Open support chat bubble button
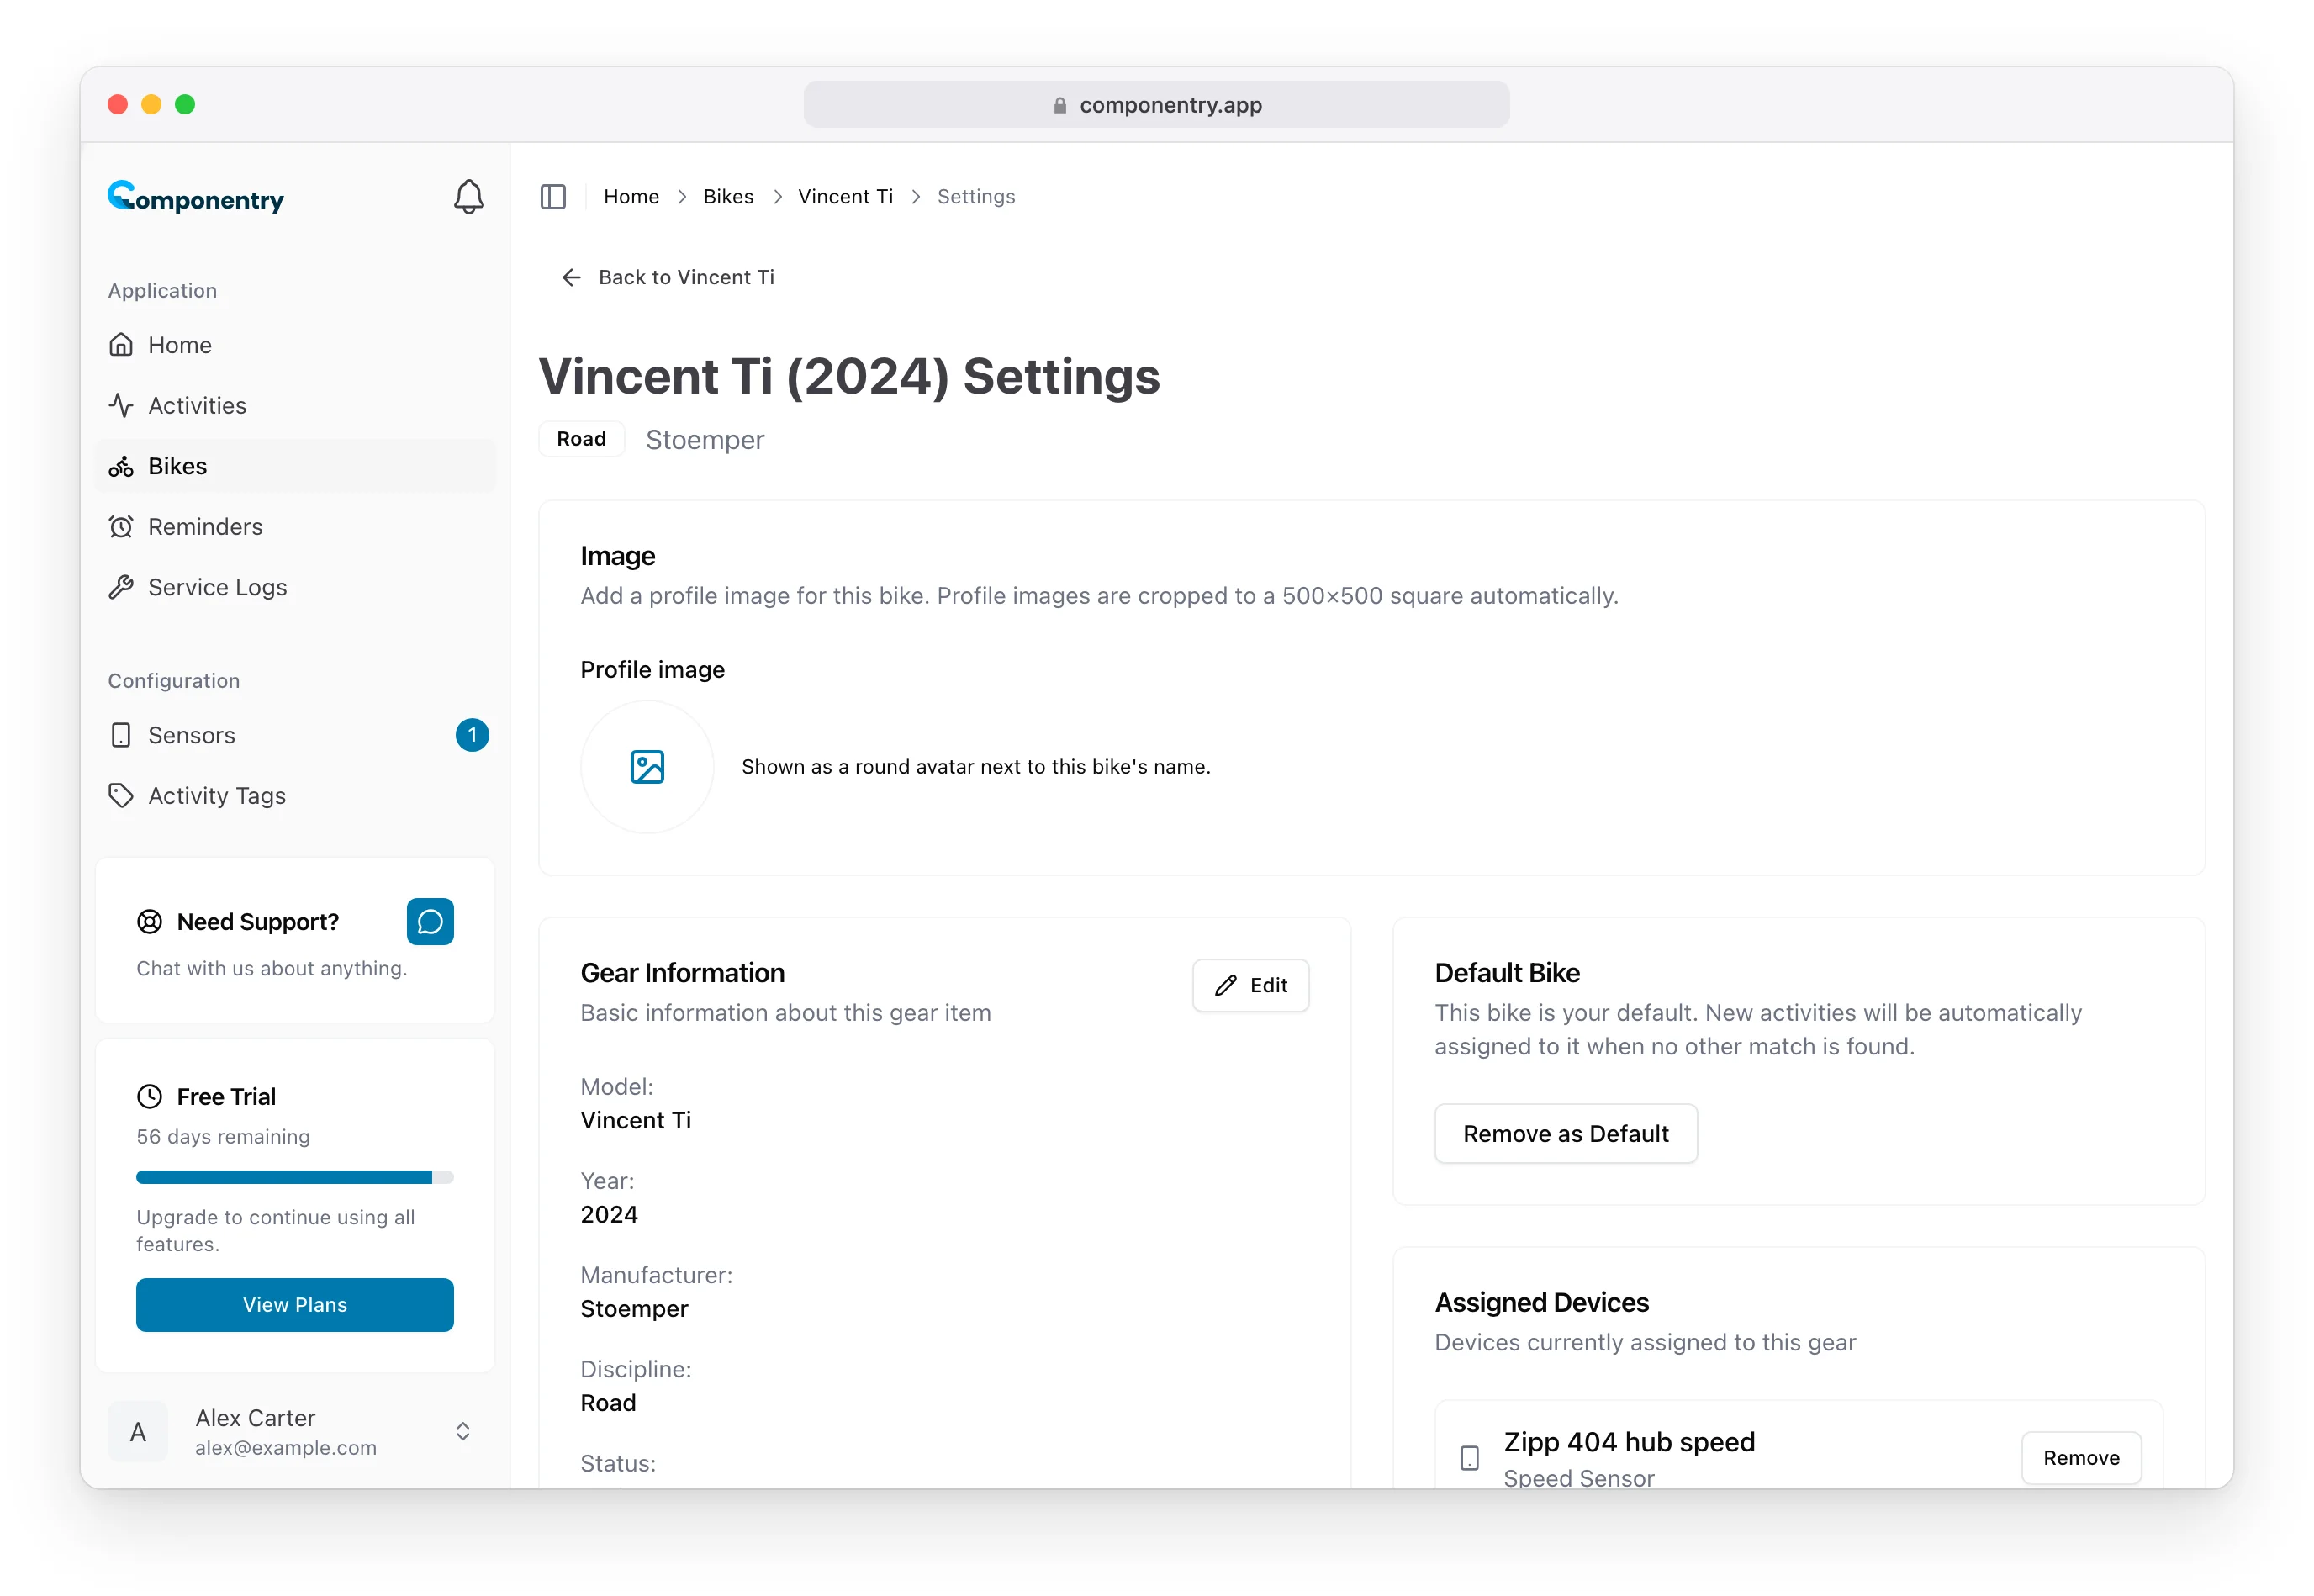Image resolution: width=2314 pixels, height=1596 pixels. pos(430,922)
